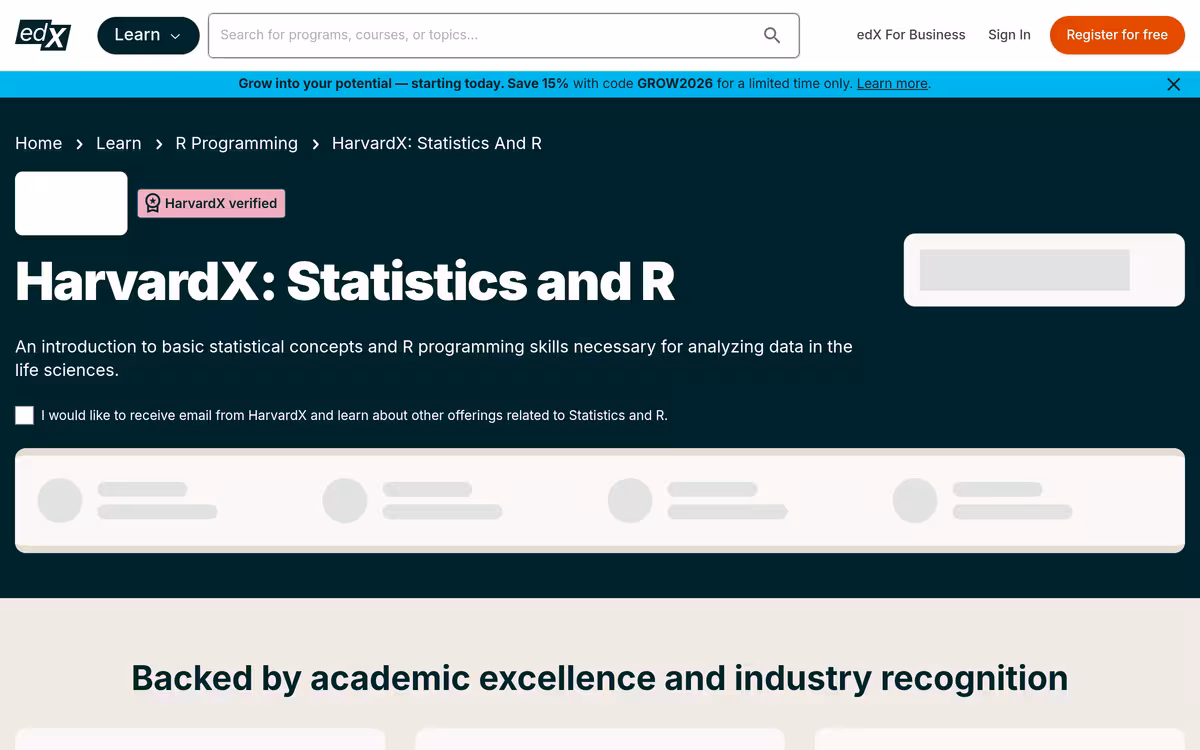Click the HarvardX: Statistics and R title
The width and height of the screenshot is (1200, 750).
(345, 282)
